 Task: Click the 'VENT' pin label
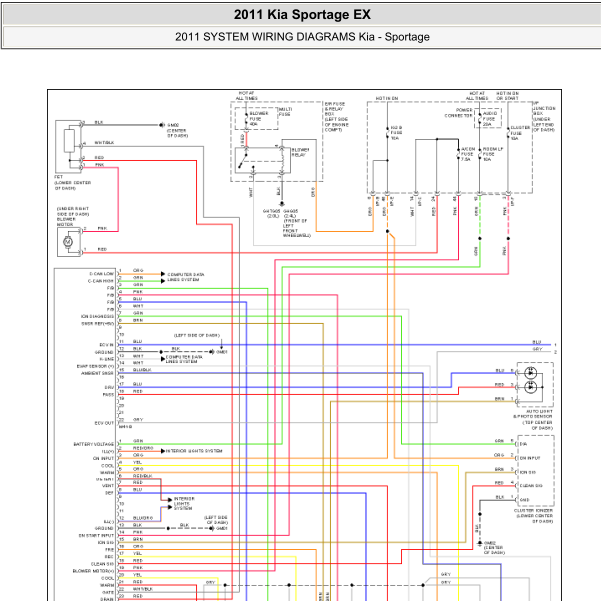(x=108, y=486)
